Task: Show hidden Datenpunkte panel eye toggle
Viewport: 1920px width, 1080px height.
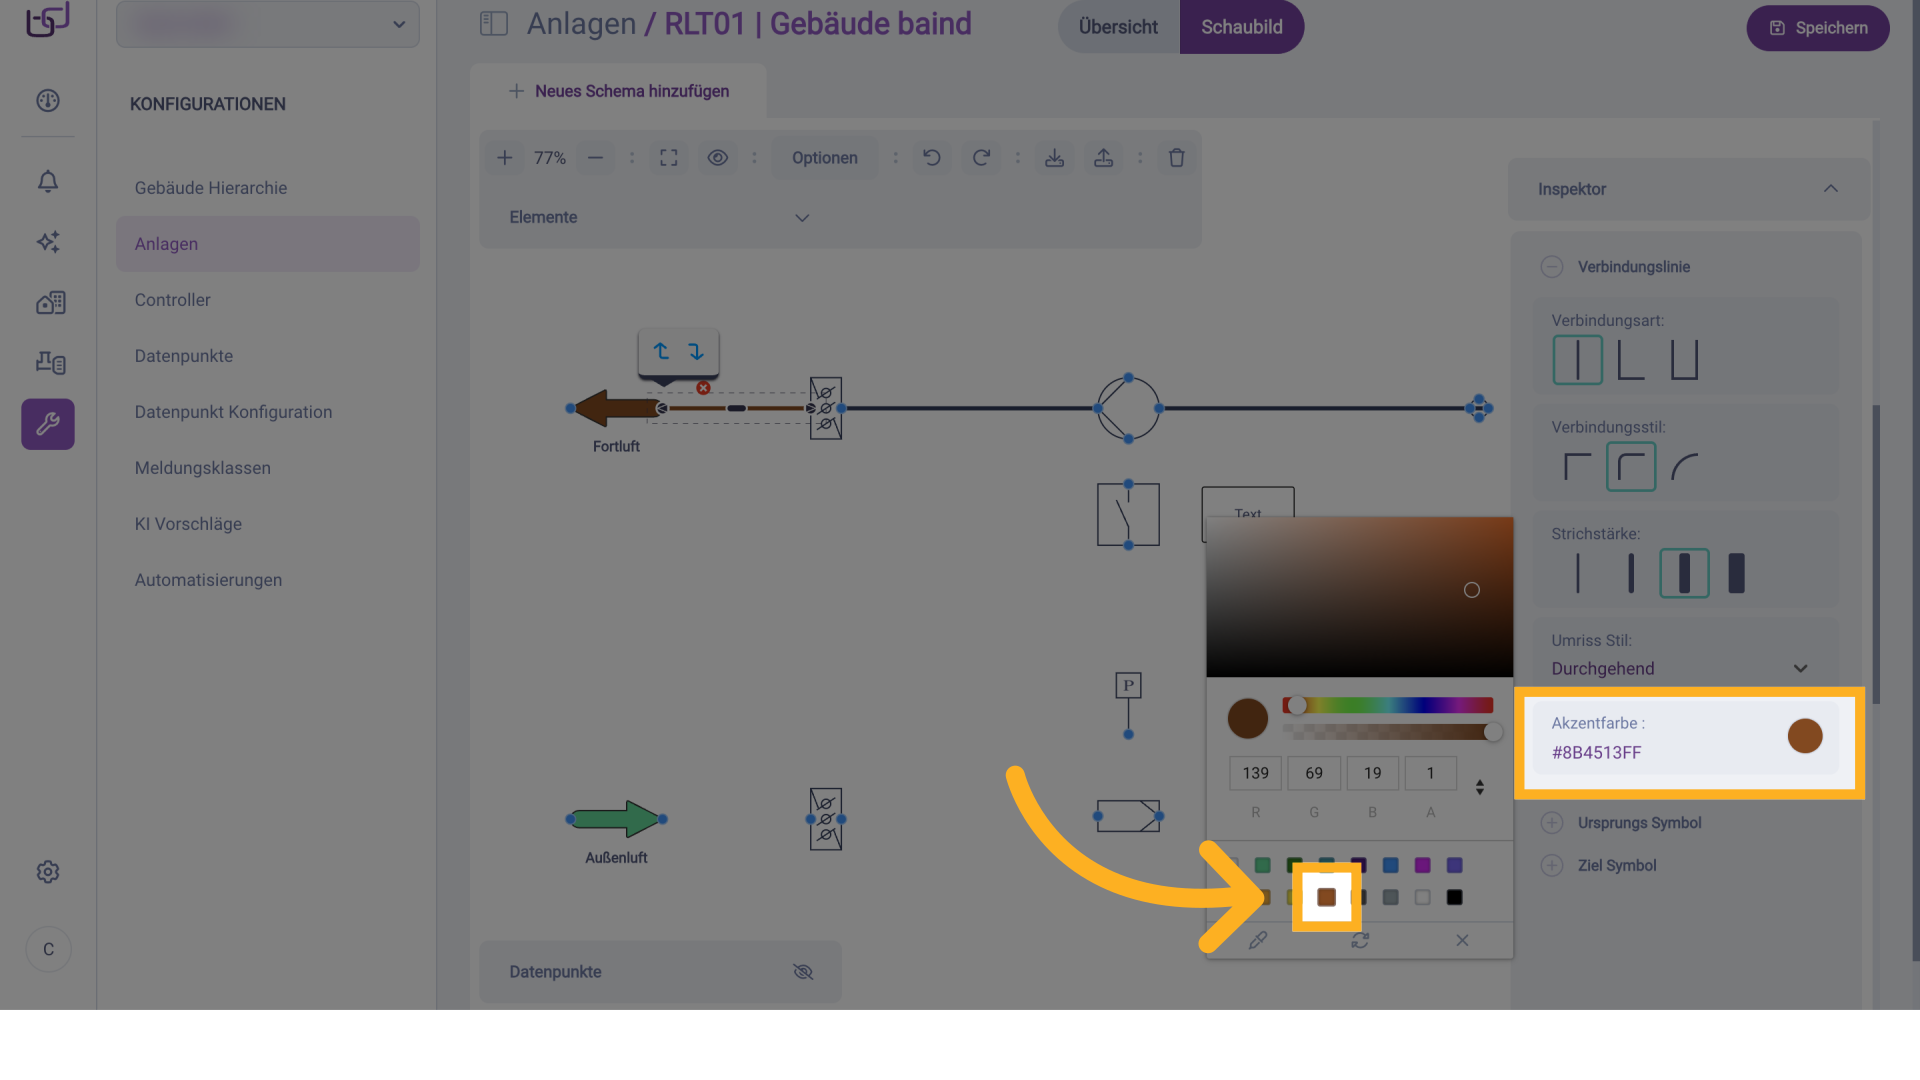Action: (803, 972)
